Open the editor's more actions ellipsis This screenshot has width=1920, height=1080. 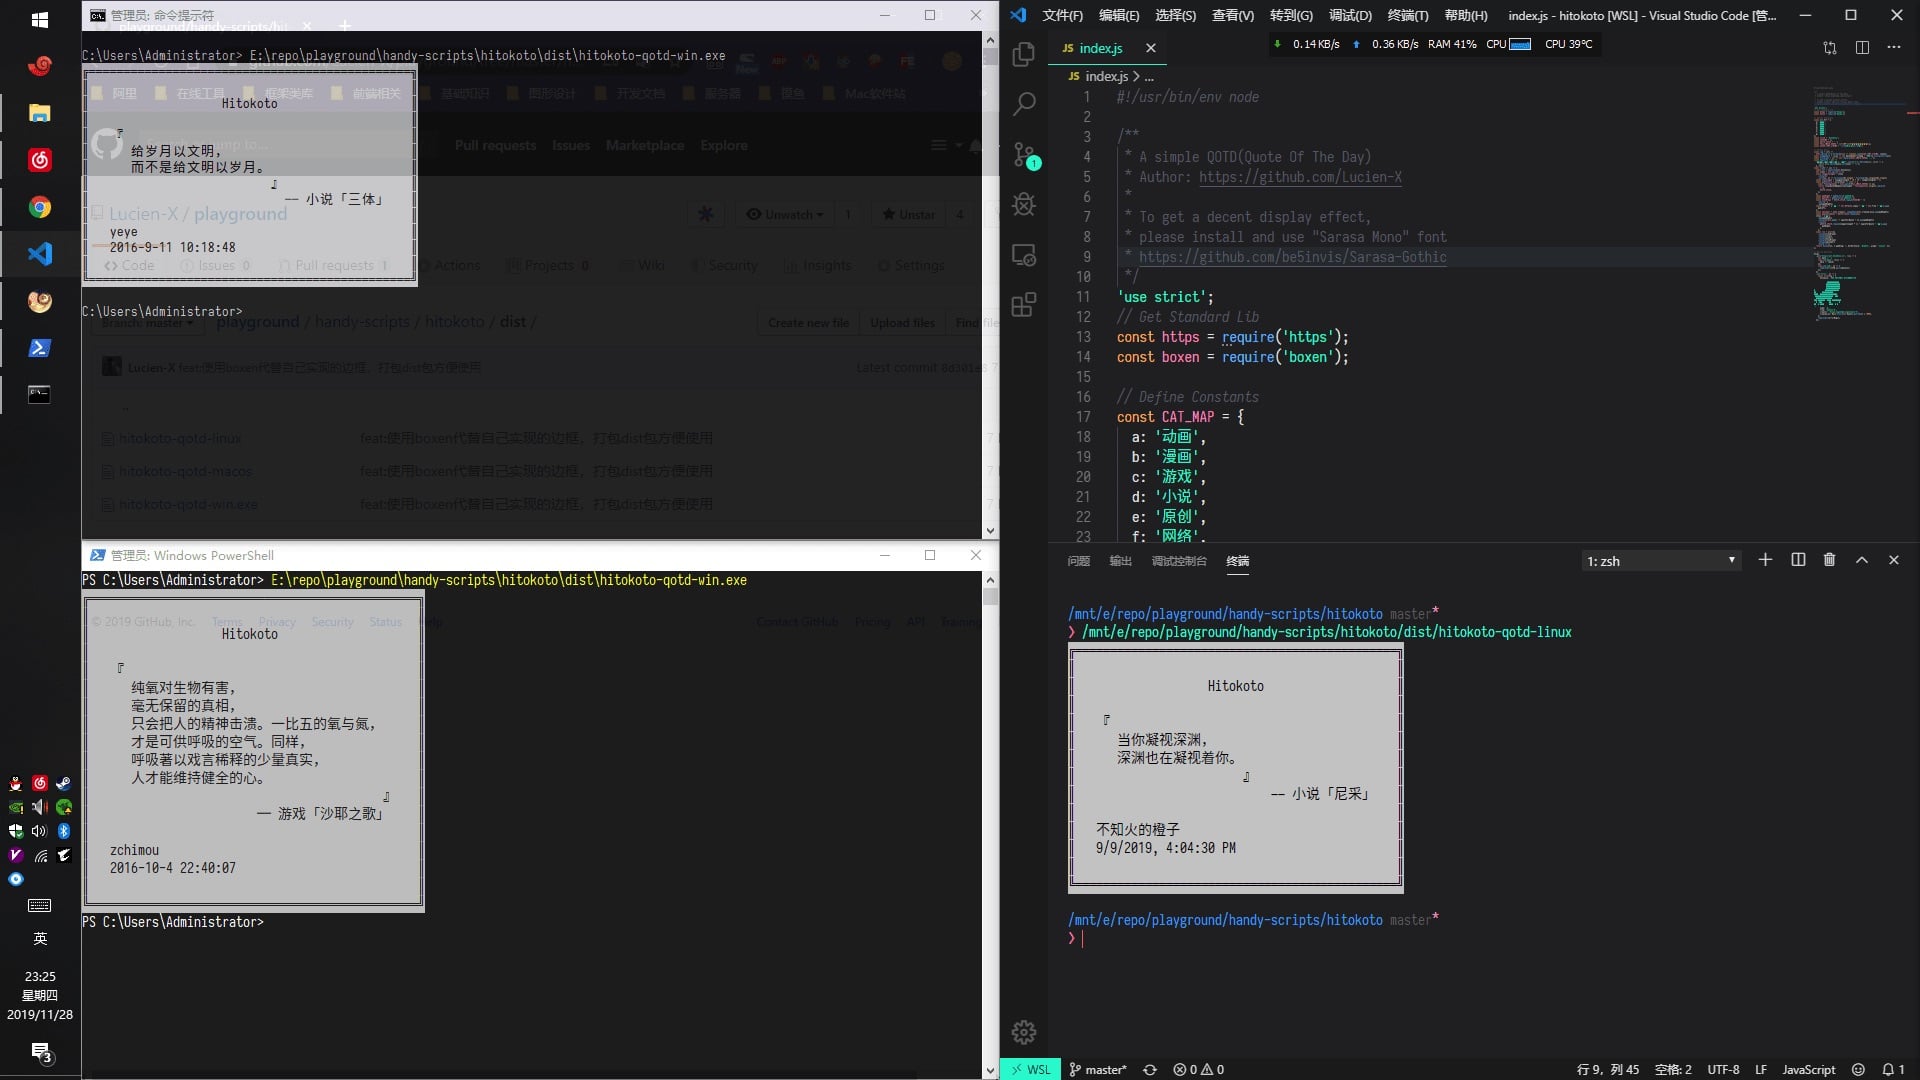(1893, 48)
